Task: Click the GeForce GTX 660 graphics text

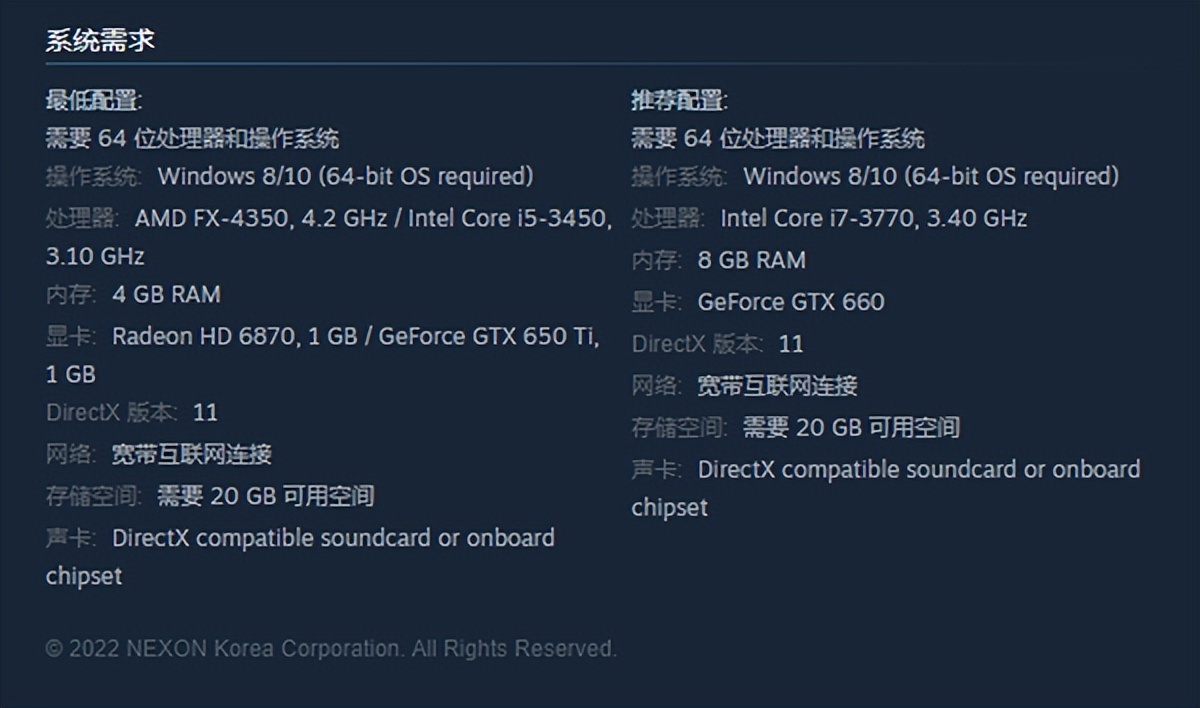Action: (790, 302)
